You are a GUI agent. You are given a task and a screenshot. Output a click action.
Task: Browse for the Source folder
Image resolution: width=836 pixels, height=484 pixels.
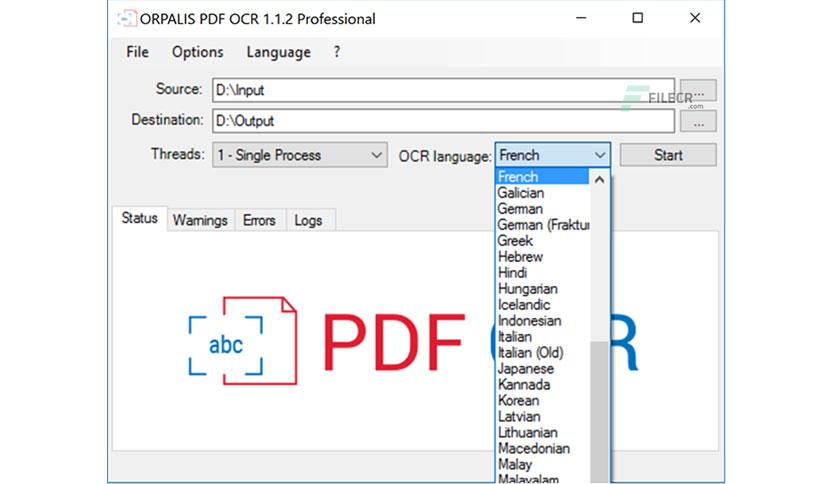coord(698,91)
